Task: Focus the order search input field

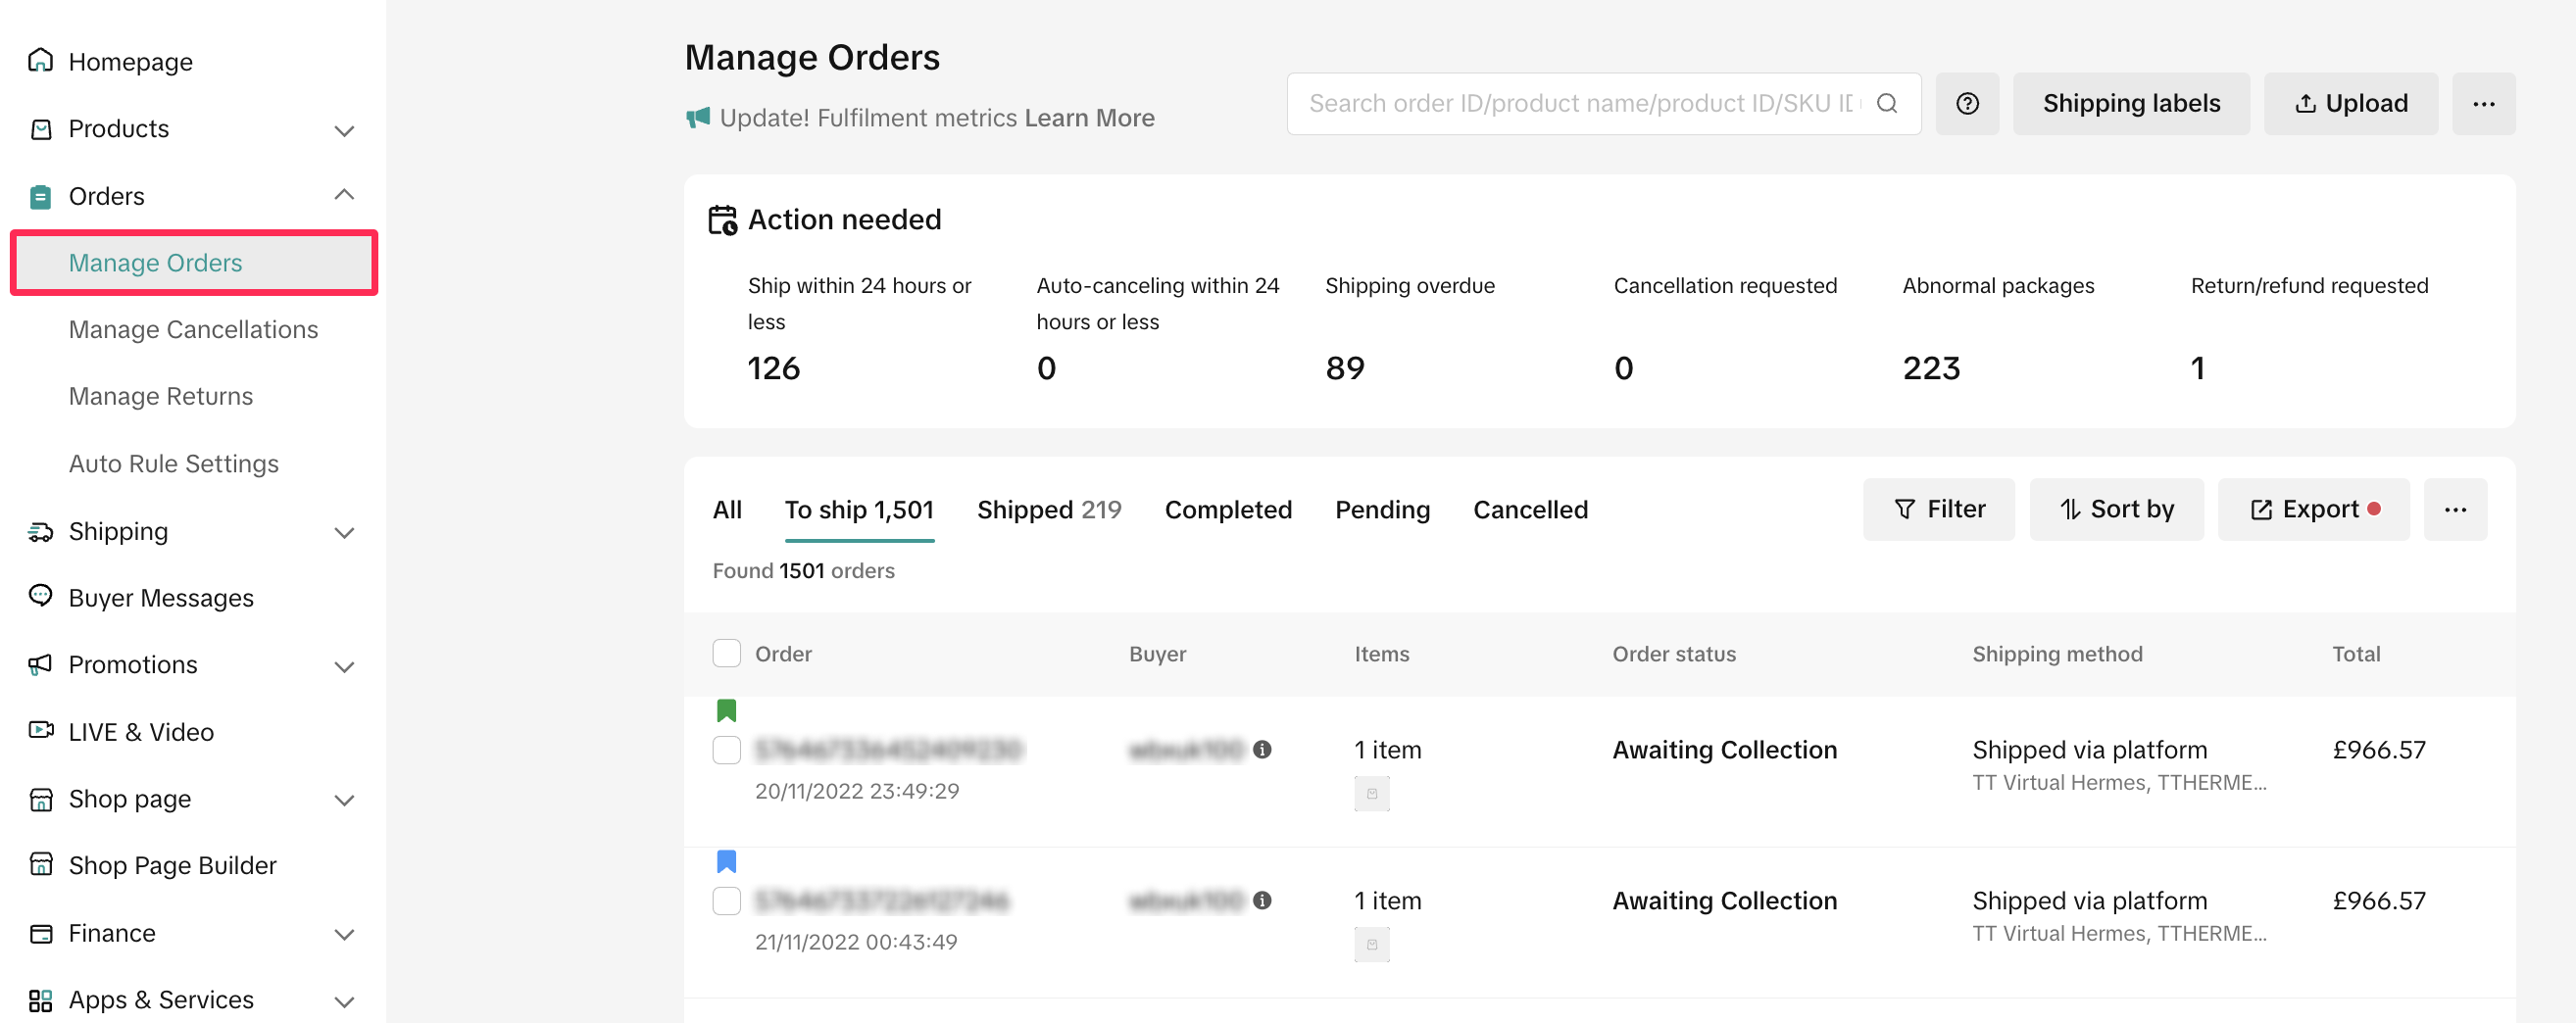Action: 1580,104
